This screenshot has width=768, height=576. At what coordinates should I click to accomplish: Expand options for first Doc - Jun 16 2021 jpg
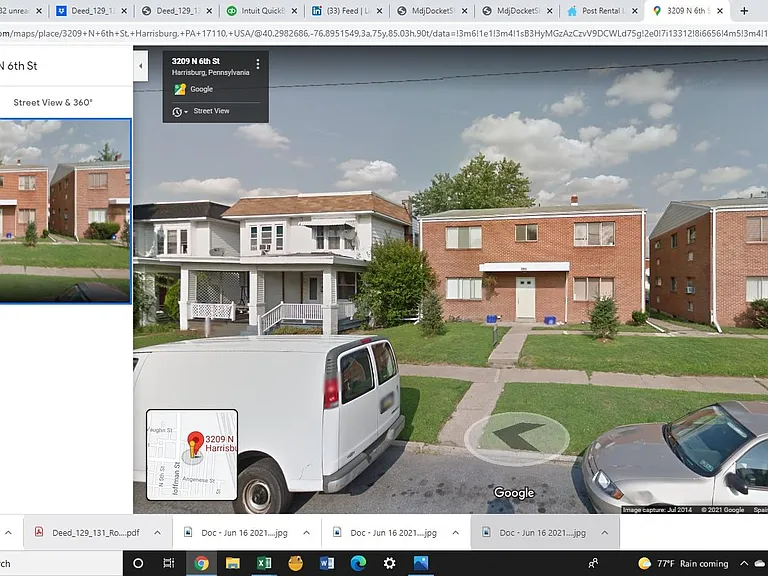coord(307,532)
